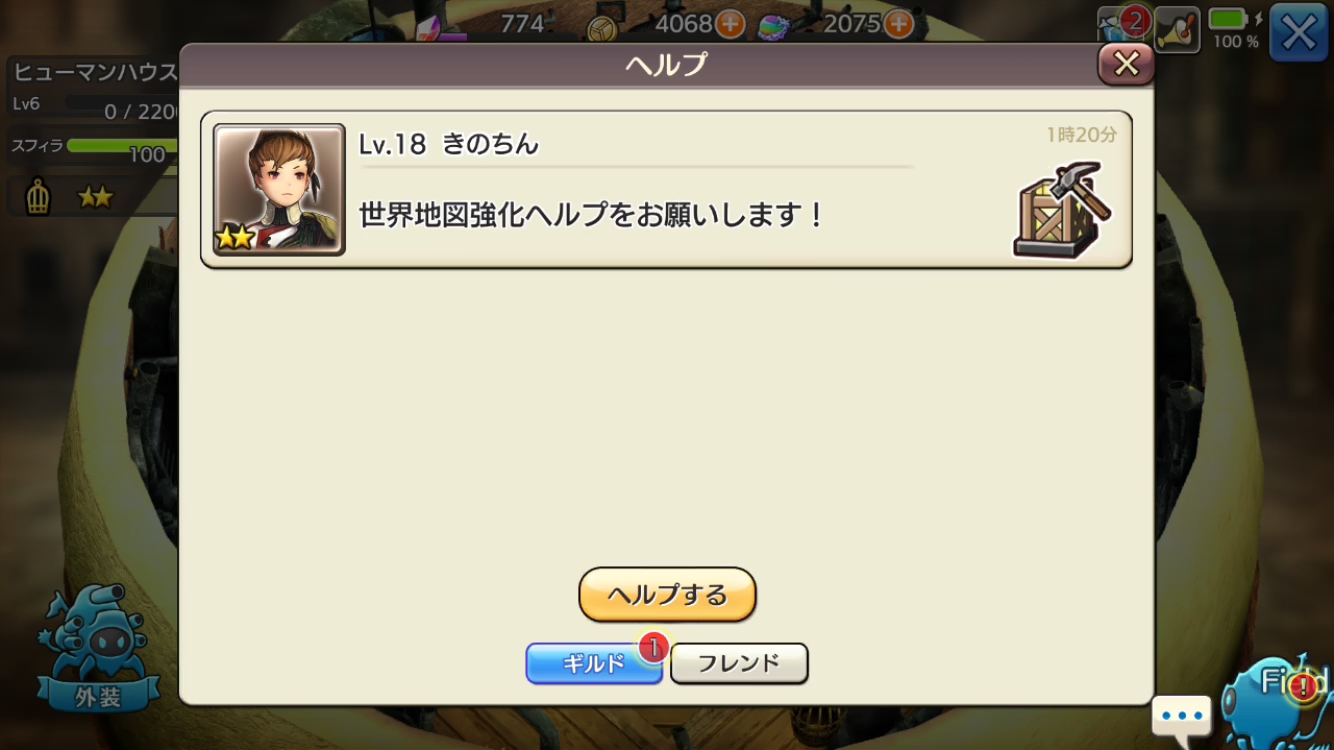Select きのちん's character portrait
The height and width of the screenshot is (750, 1334).
click(x=279, y=189)
